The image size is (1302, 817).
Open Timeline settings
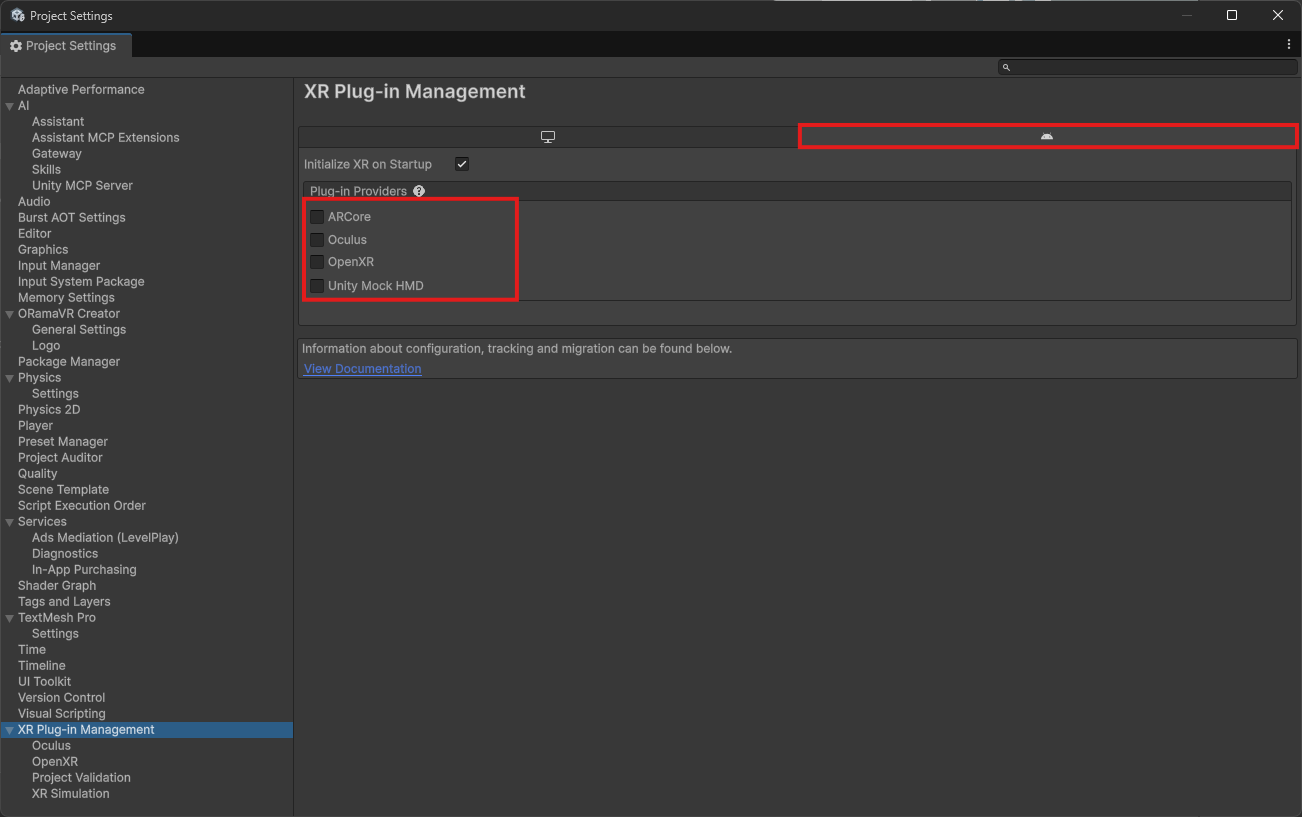tap(42, 666)
